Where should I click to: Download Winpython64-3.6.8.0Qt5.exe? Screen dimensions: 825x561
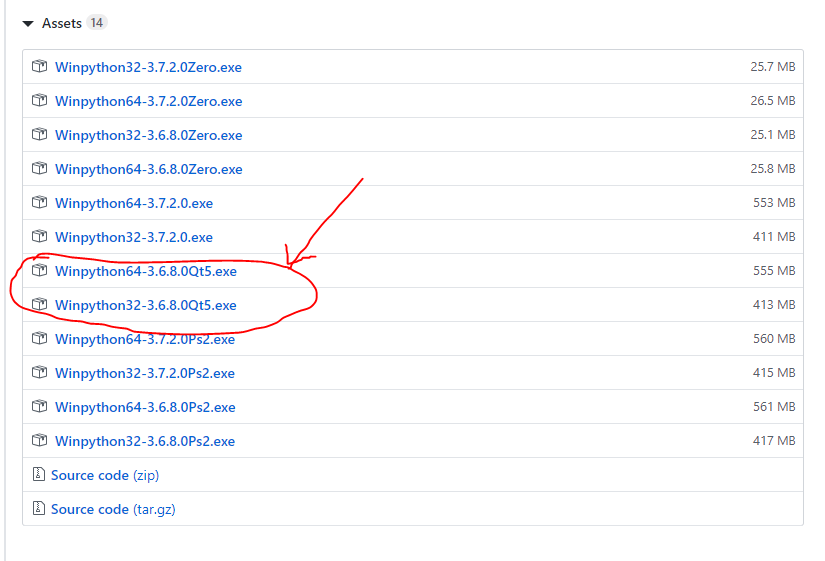[146, 271]
